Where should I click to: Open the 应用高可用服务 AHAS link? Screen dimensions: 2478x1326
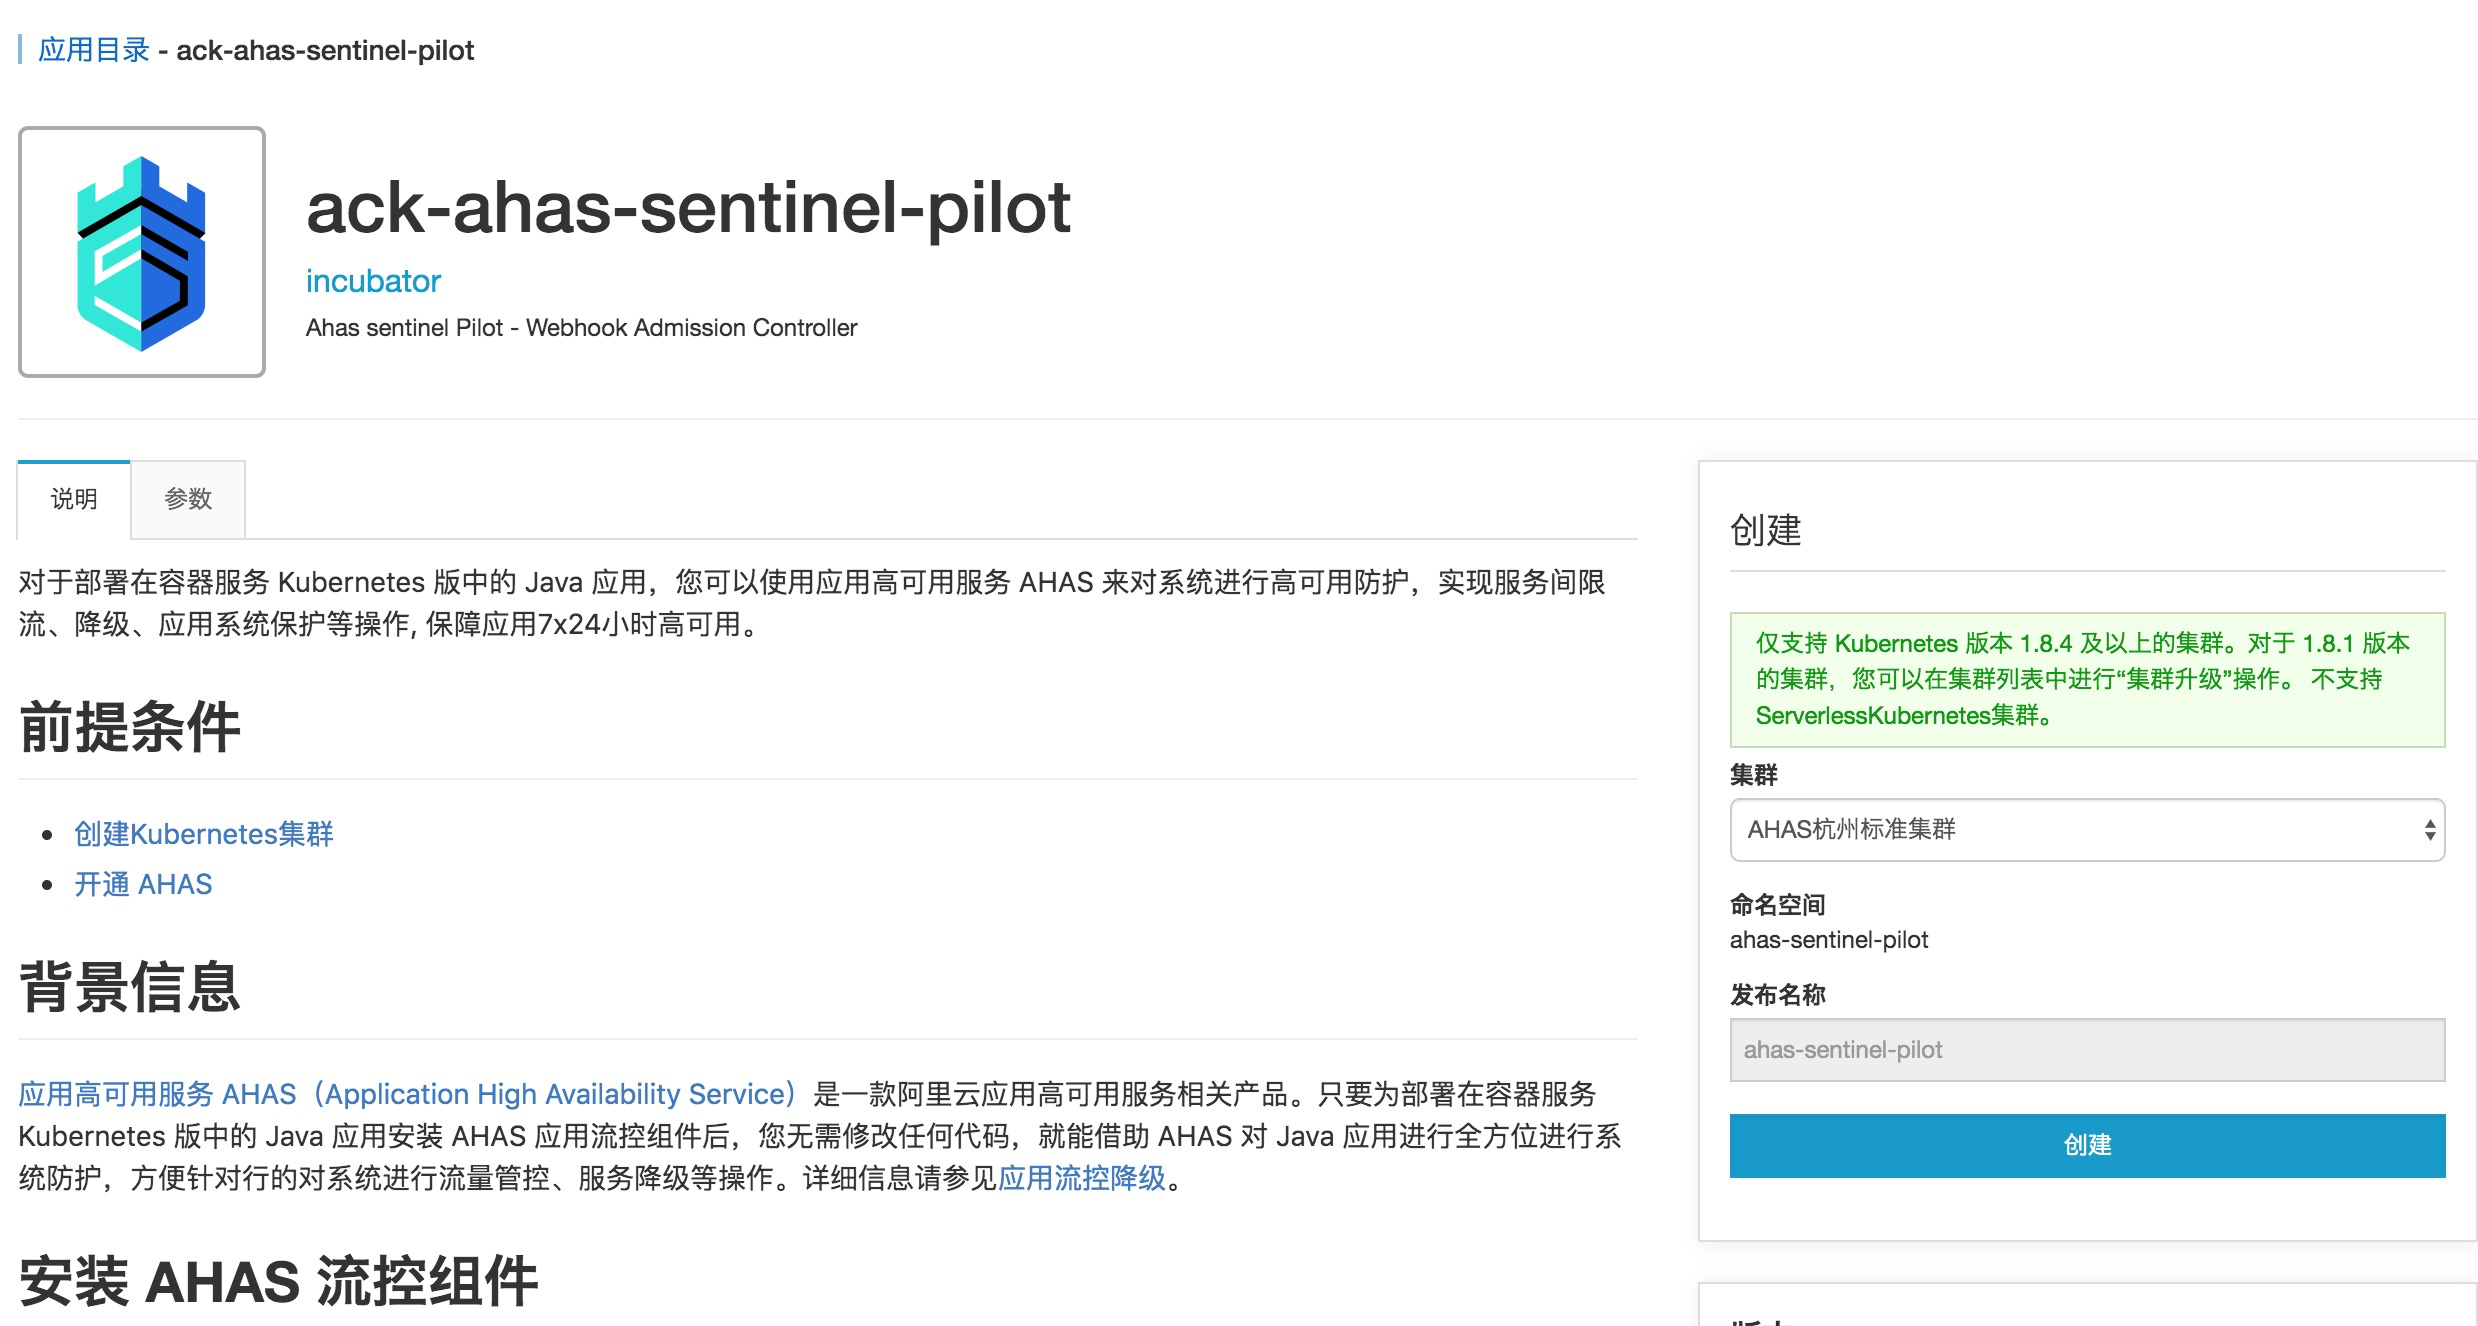coord(407,1094)
